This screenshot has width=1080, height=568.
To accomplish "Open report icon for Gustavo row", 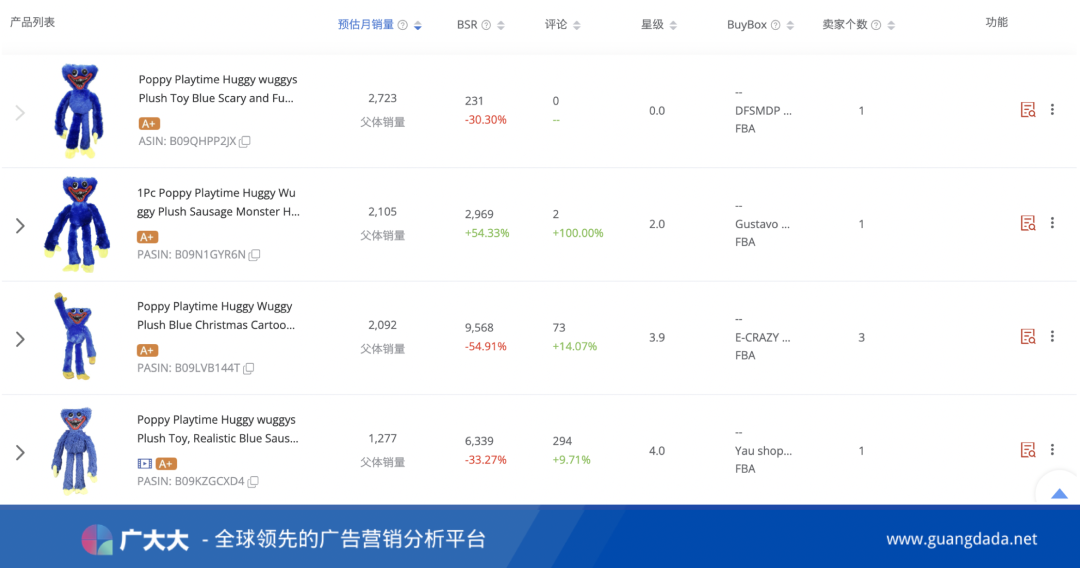I will [1028, 223].
